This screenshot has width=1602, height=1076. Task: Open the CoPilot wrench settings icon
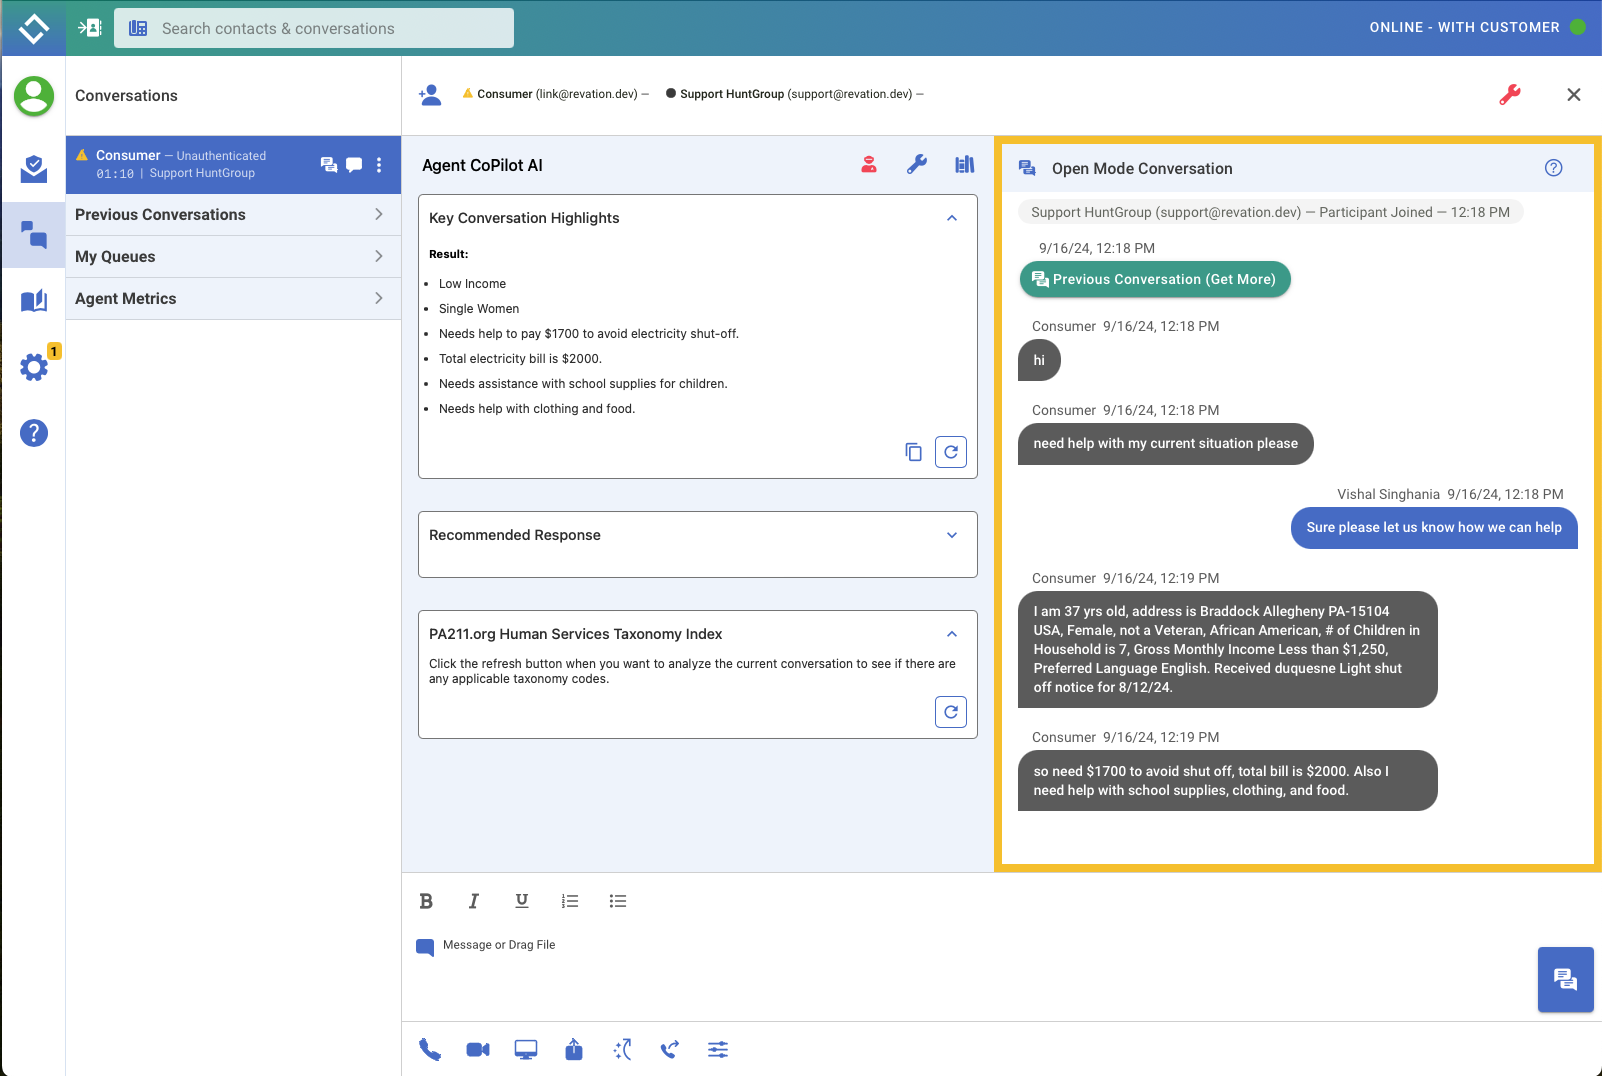coord(917,165)
